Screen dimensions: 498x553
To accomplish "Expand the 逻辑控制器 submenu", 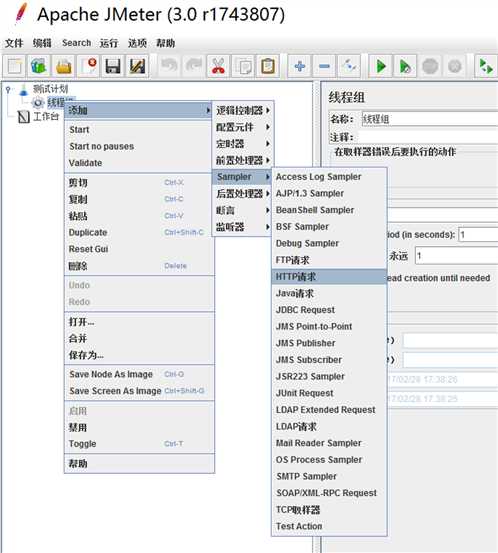I will 242,110.
